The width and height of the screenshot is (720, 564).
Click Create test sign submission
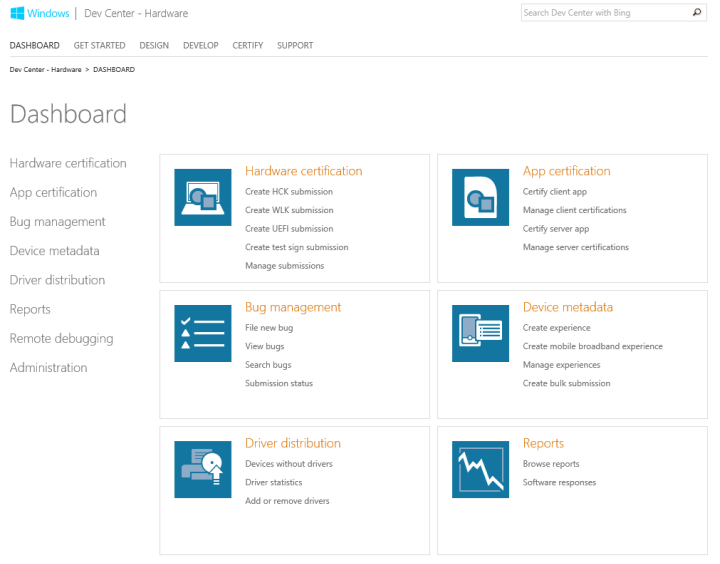tap(297, 247)
